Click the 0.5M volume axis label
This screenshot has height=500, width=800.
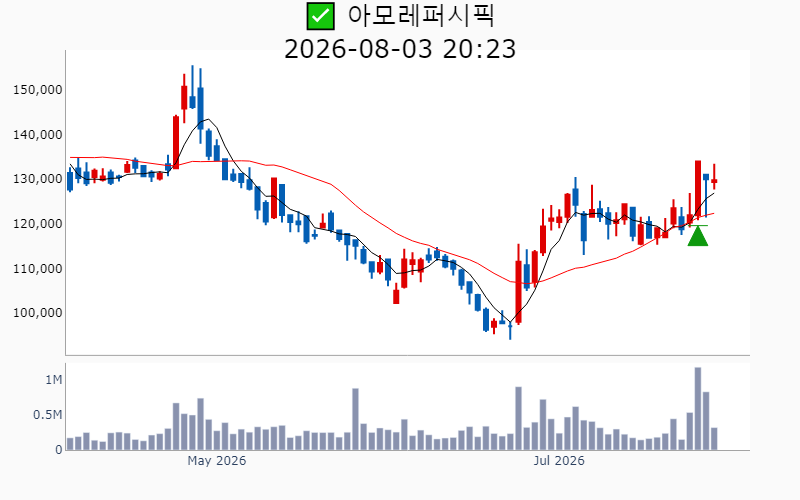(47, 415)
